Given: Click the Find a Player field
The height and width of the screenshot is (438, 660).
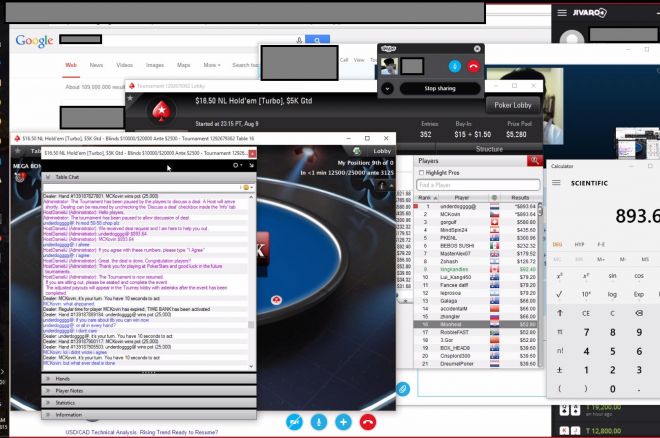Looking at the screenshot, I should coord(478,185).
